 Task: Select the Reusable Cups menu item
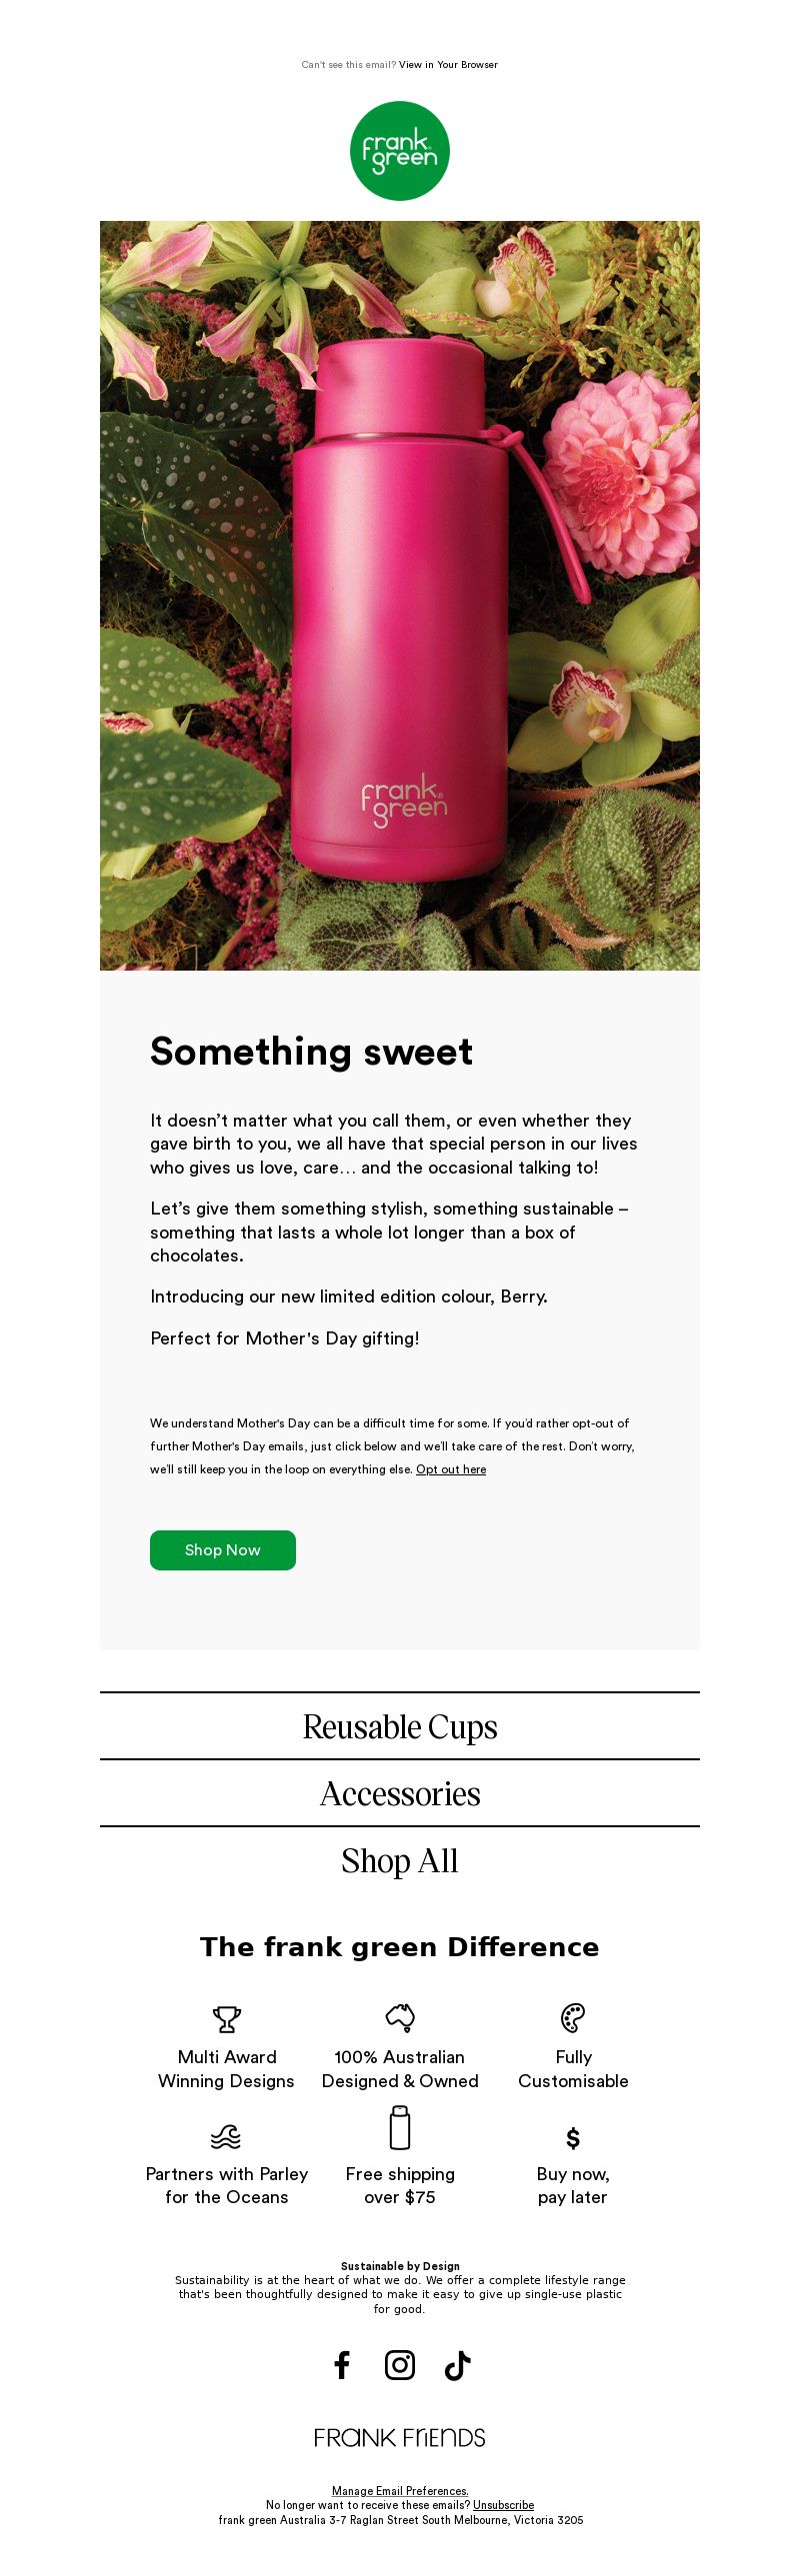pyautogui.click(x=400, y=1727)
